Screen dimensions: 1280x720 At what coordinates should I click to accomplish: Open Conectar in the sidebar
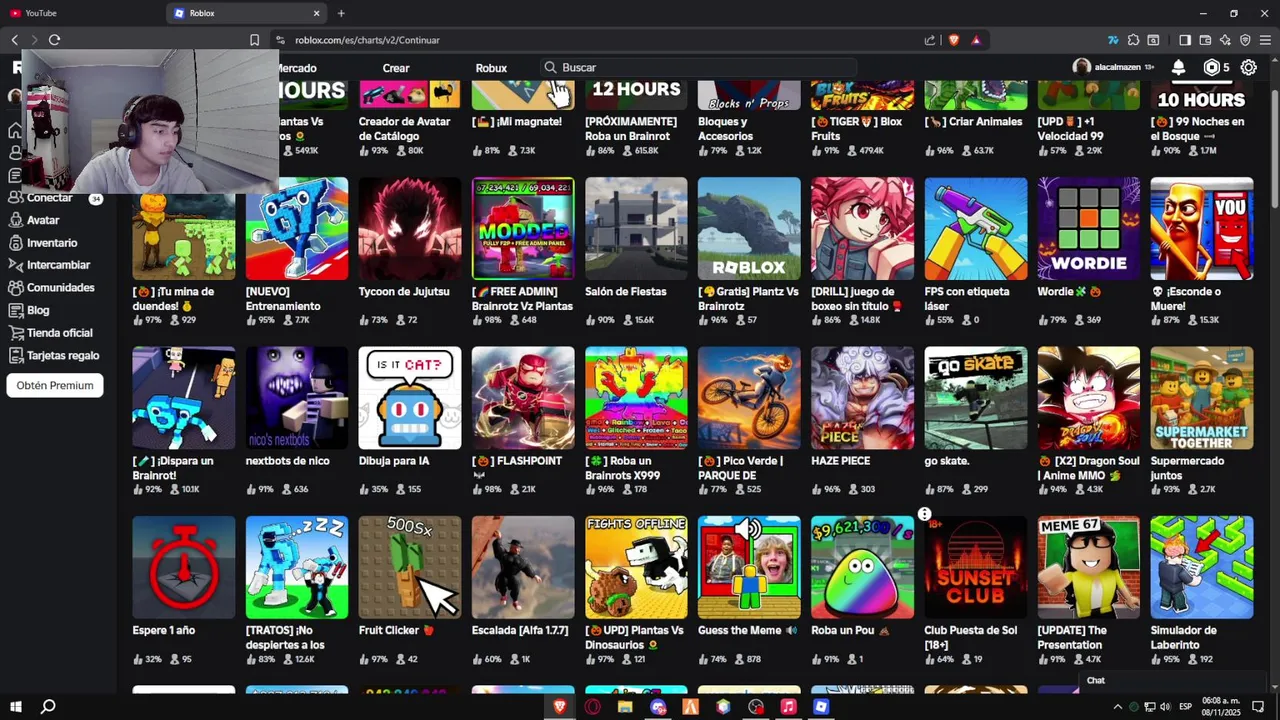click(x=50, y=198)
